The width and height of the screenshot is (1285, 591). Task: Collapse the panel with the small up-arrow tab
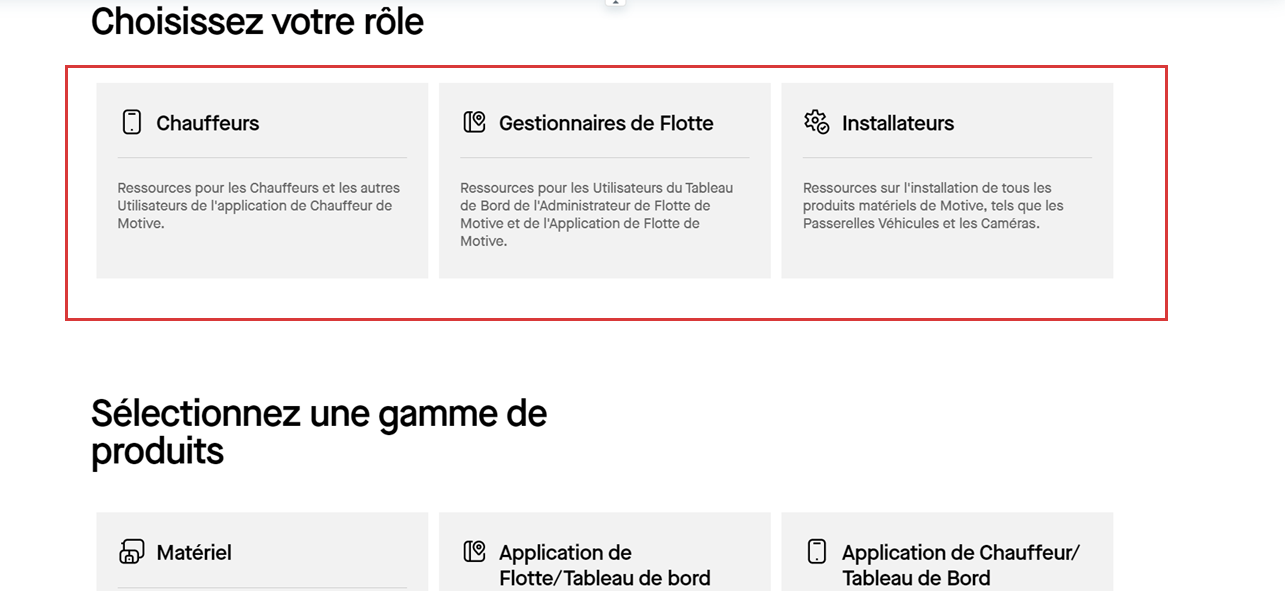pos(616,3)
